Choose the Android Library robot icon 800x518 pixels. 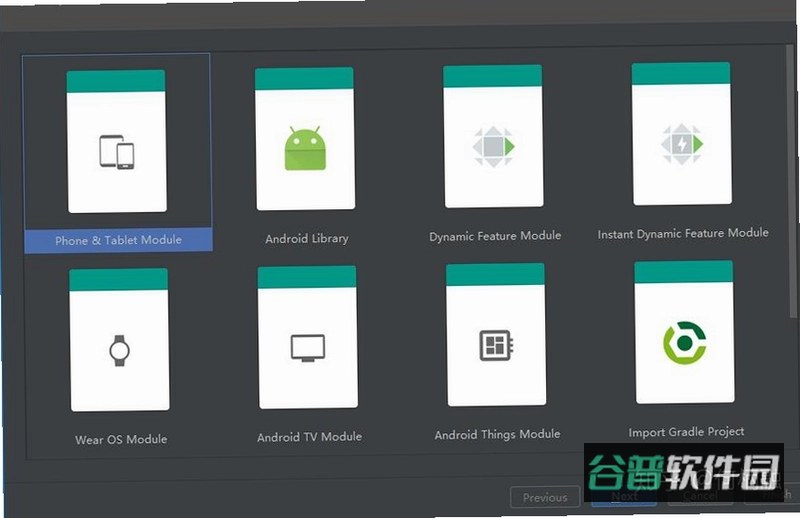(x=305, y=149)
